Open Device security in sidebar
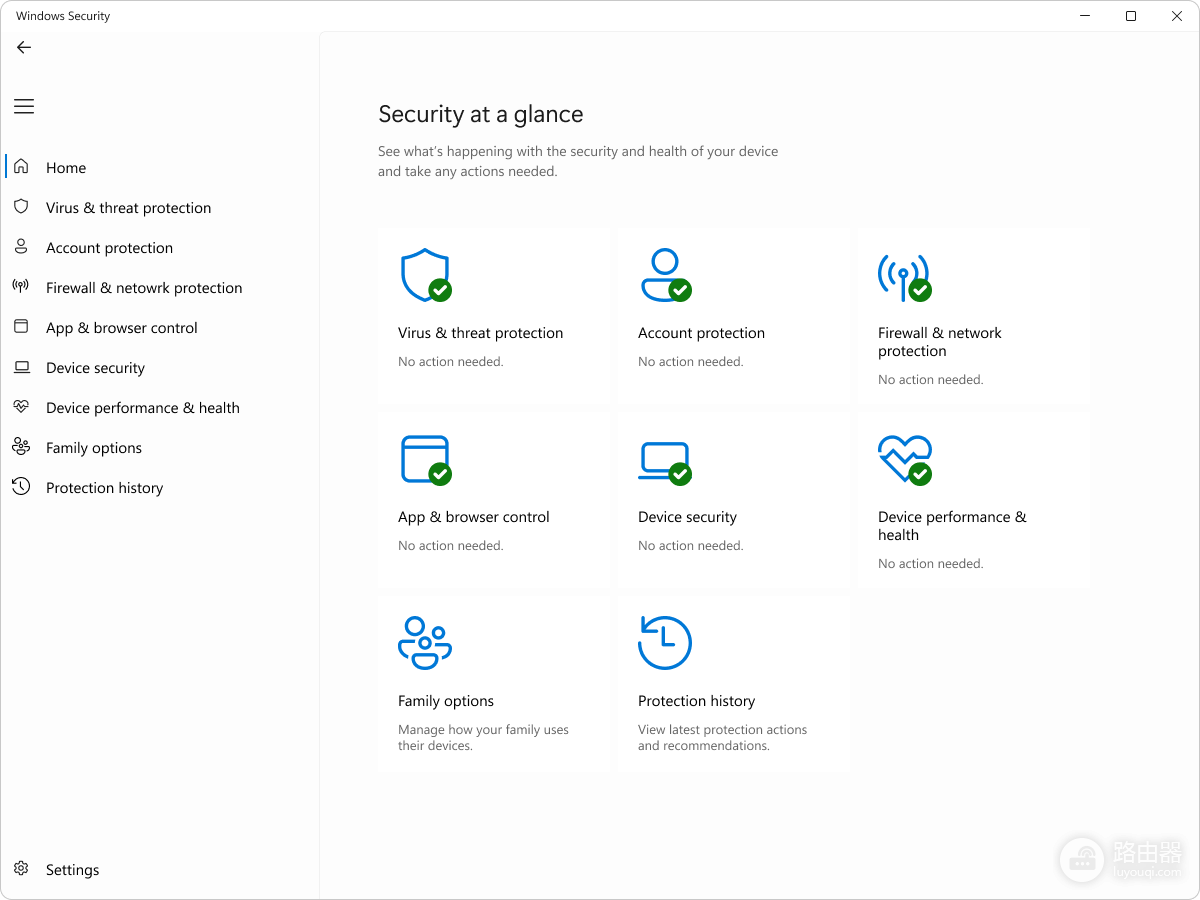 click(95, 368)
